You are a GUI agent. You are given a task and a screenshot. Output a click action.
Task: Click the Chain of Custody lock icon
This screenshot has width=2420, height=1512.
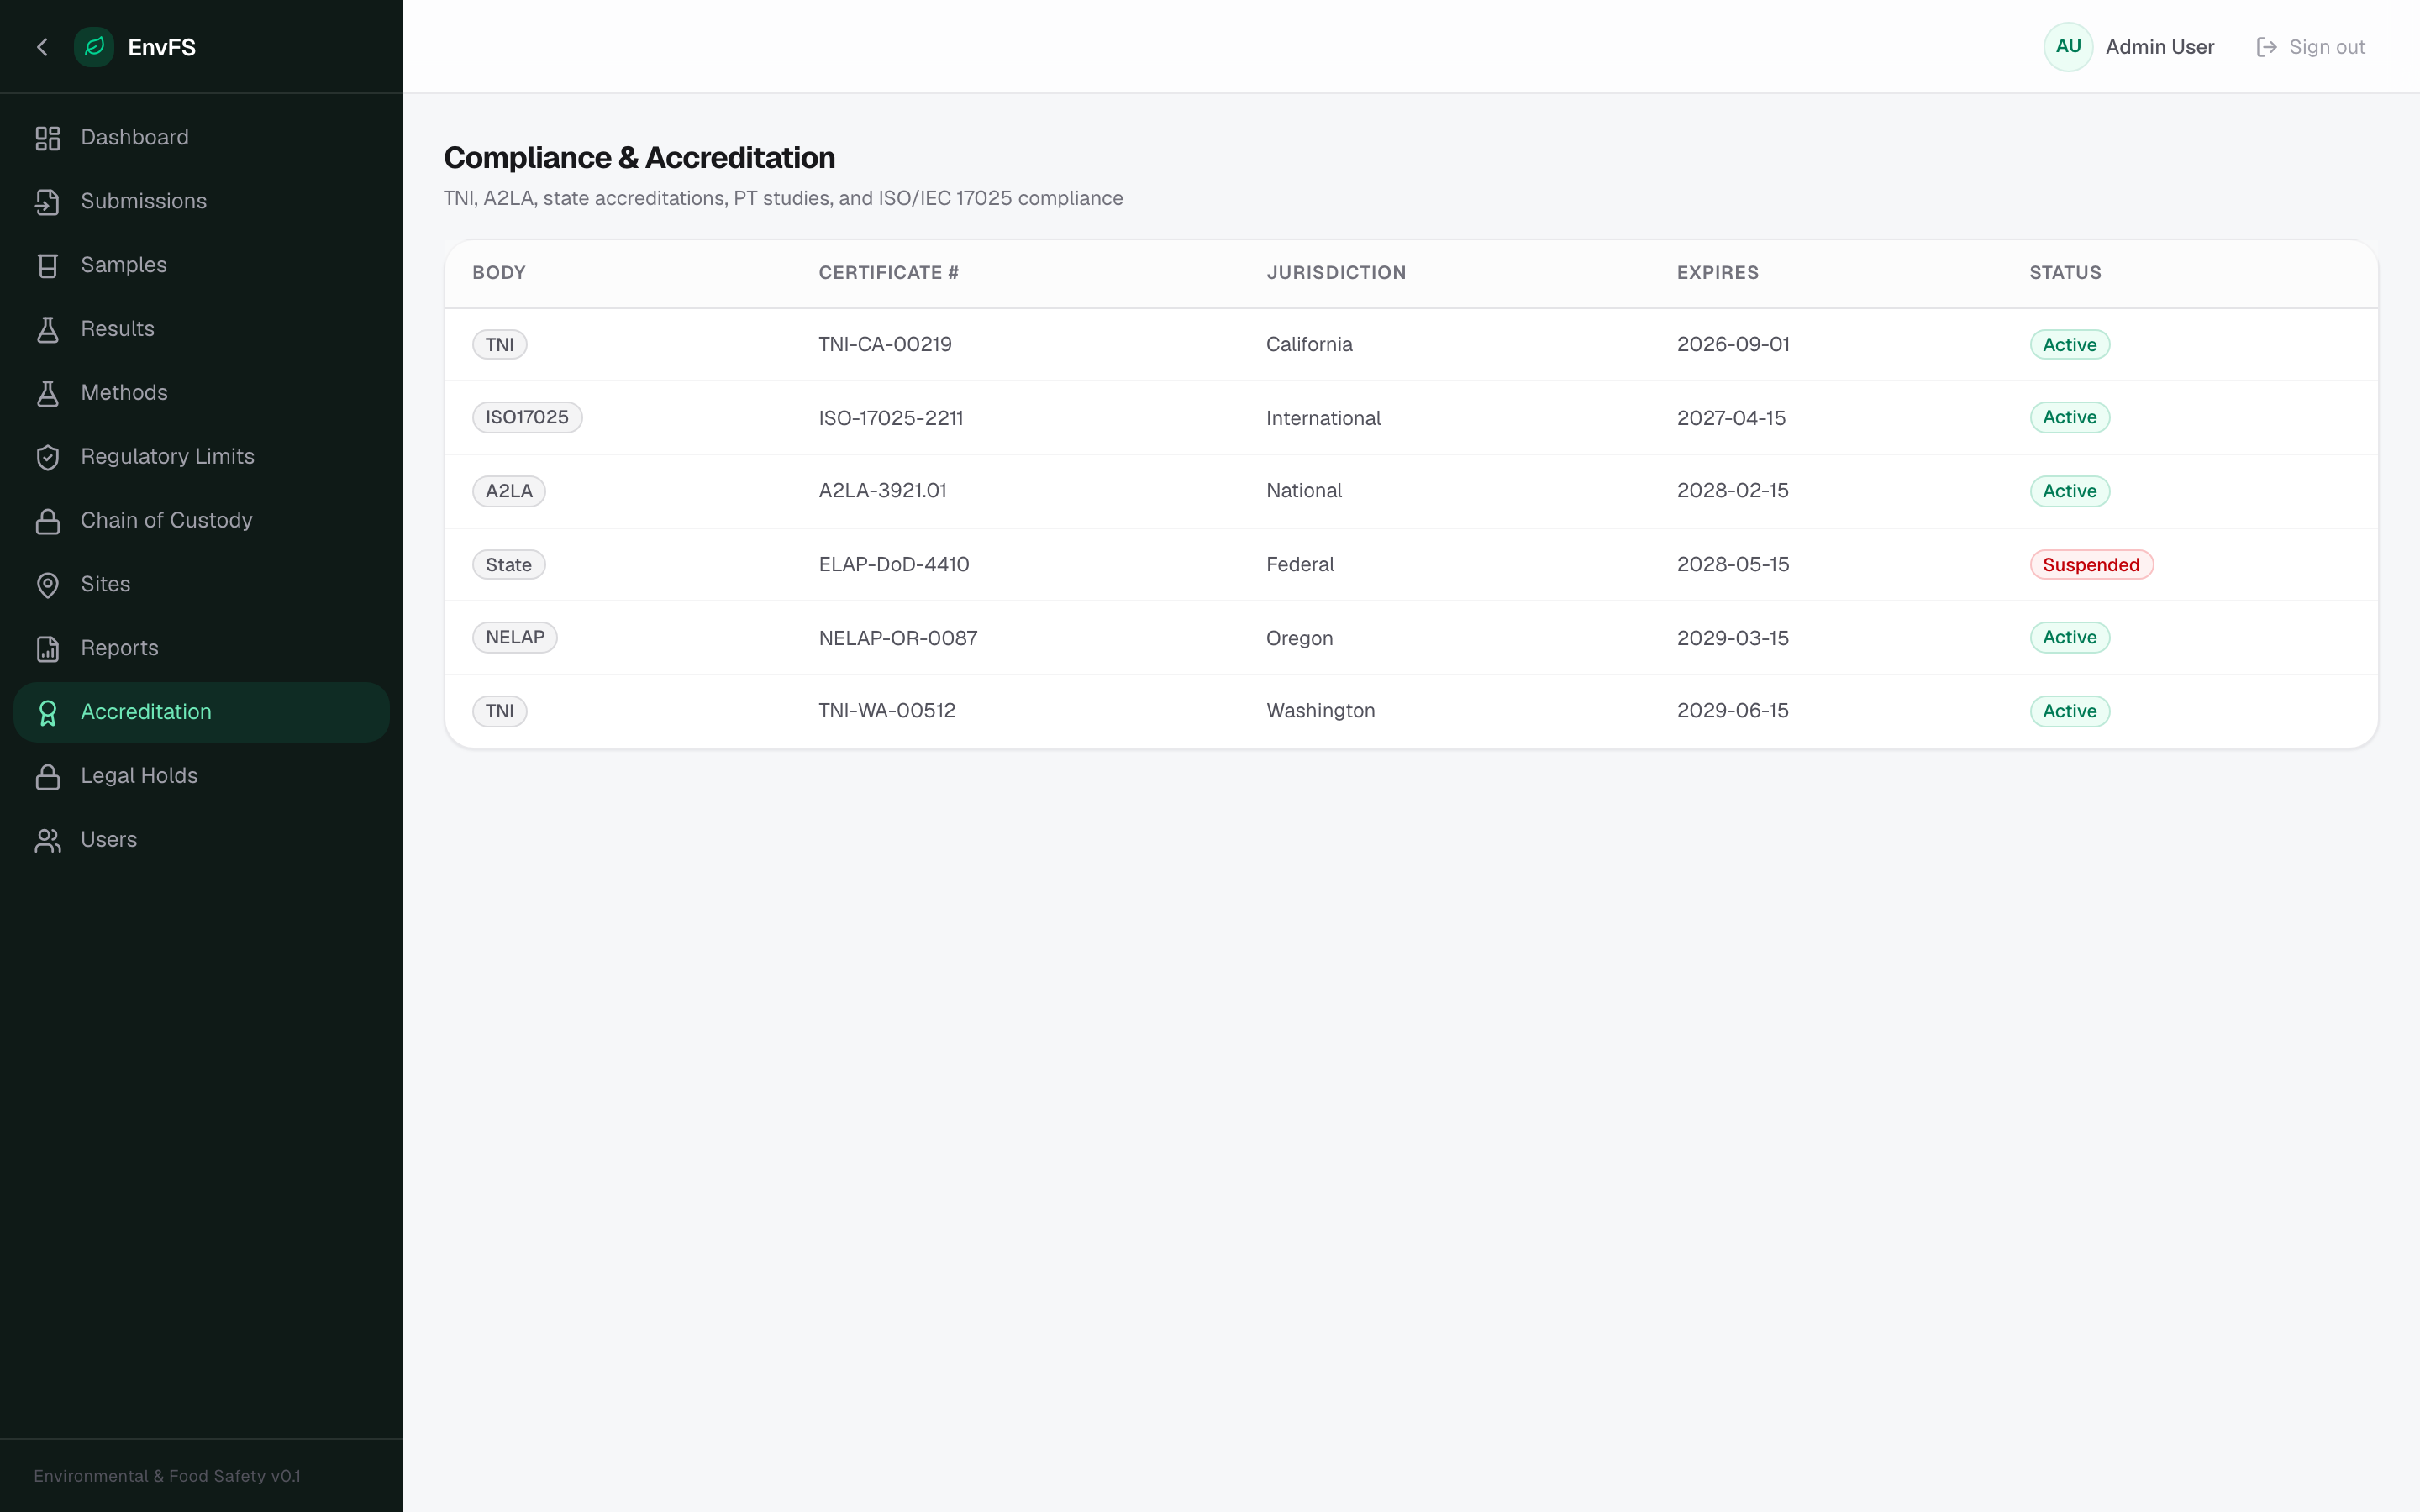pos(48,521)
